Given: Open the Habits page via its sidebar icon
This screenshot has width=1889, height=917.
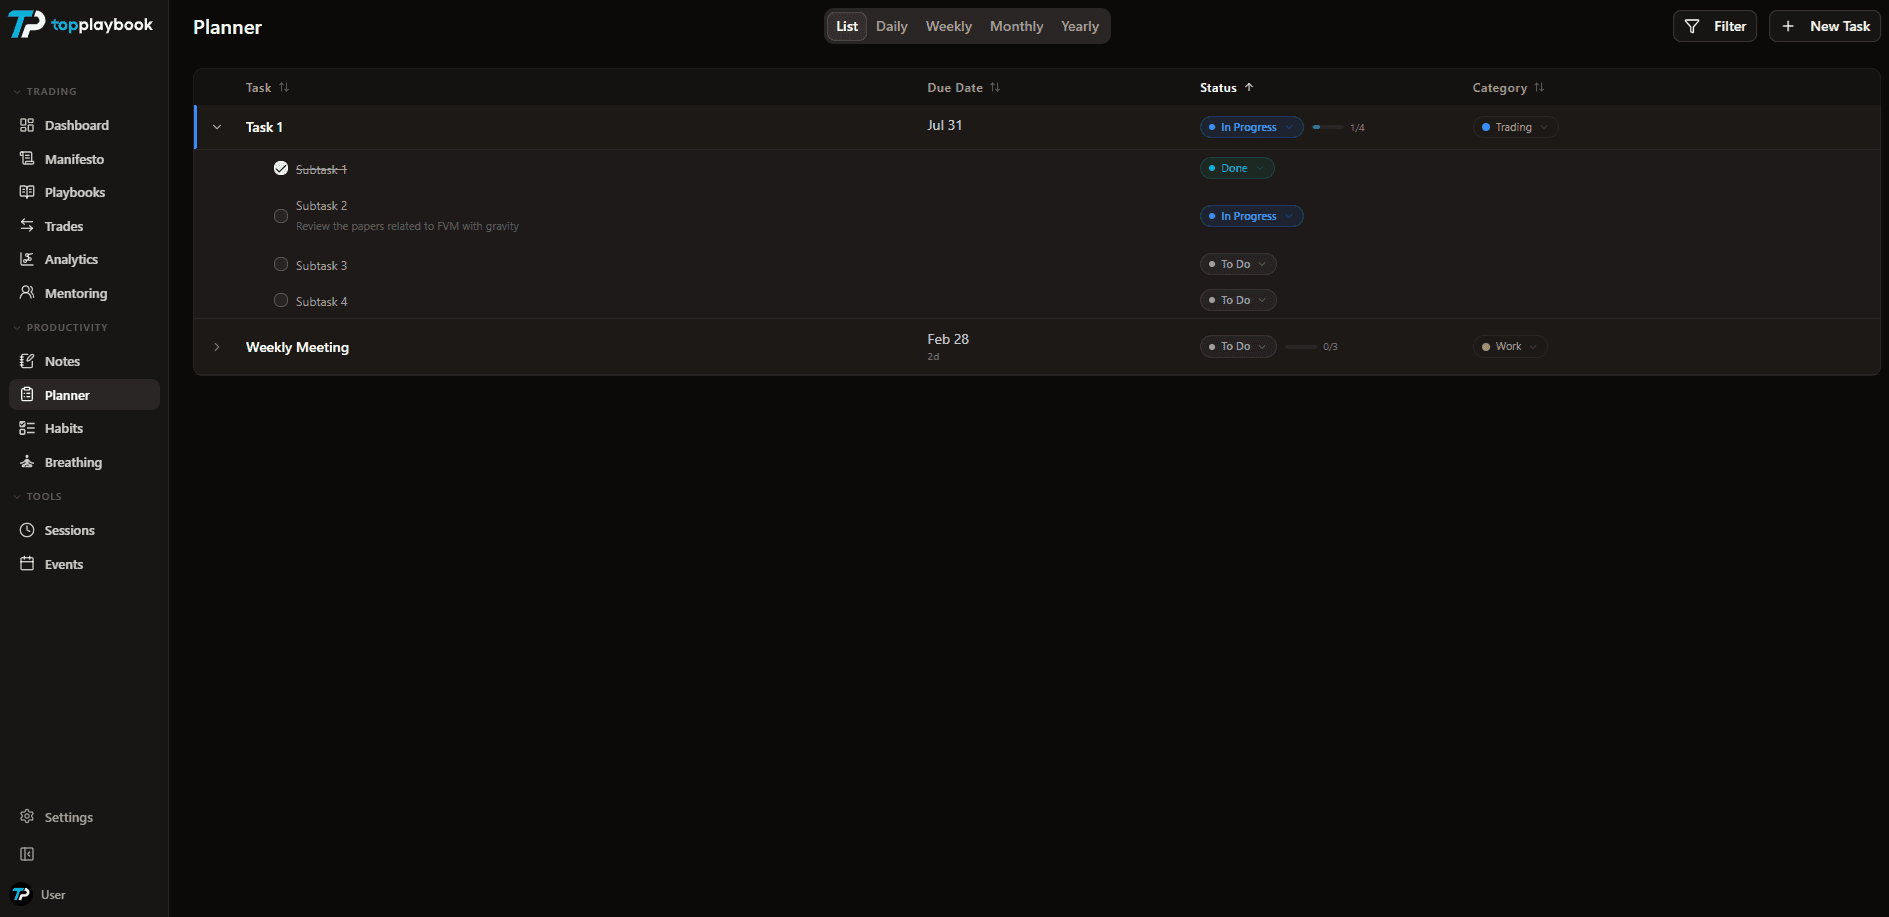Looking at the screenshot, I should click(x=28, y=428).
